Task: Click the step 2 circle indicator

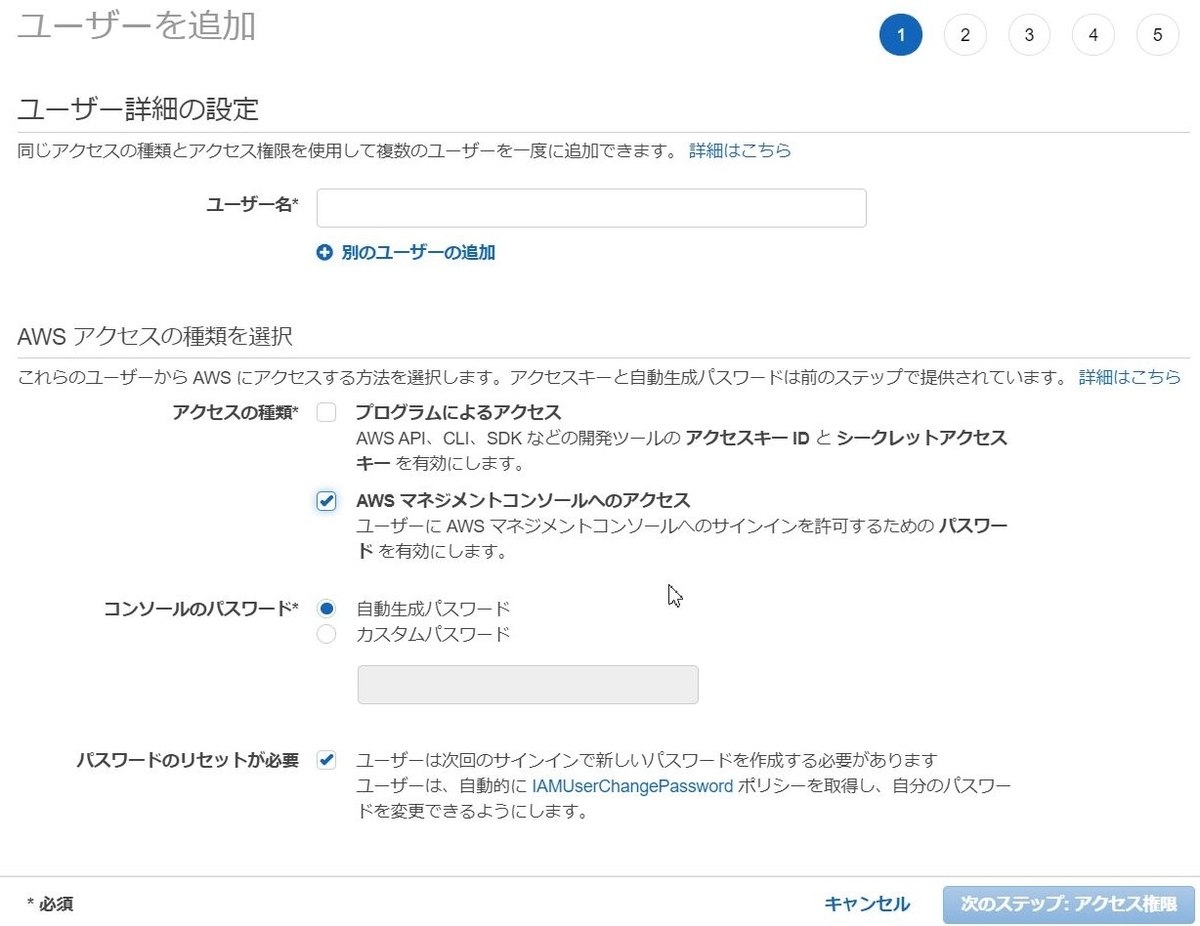Action: [965, 34]
